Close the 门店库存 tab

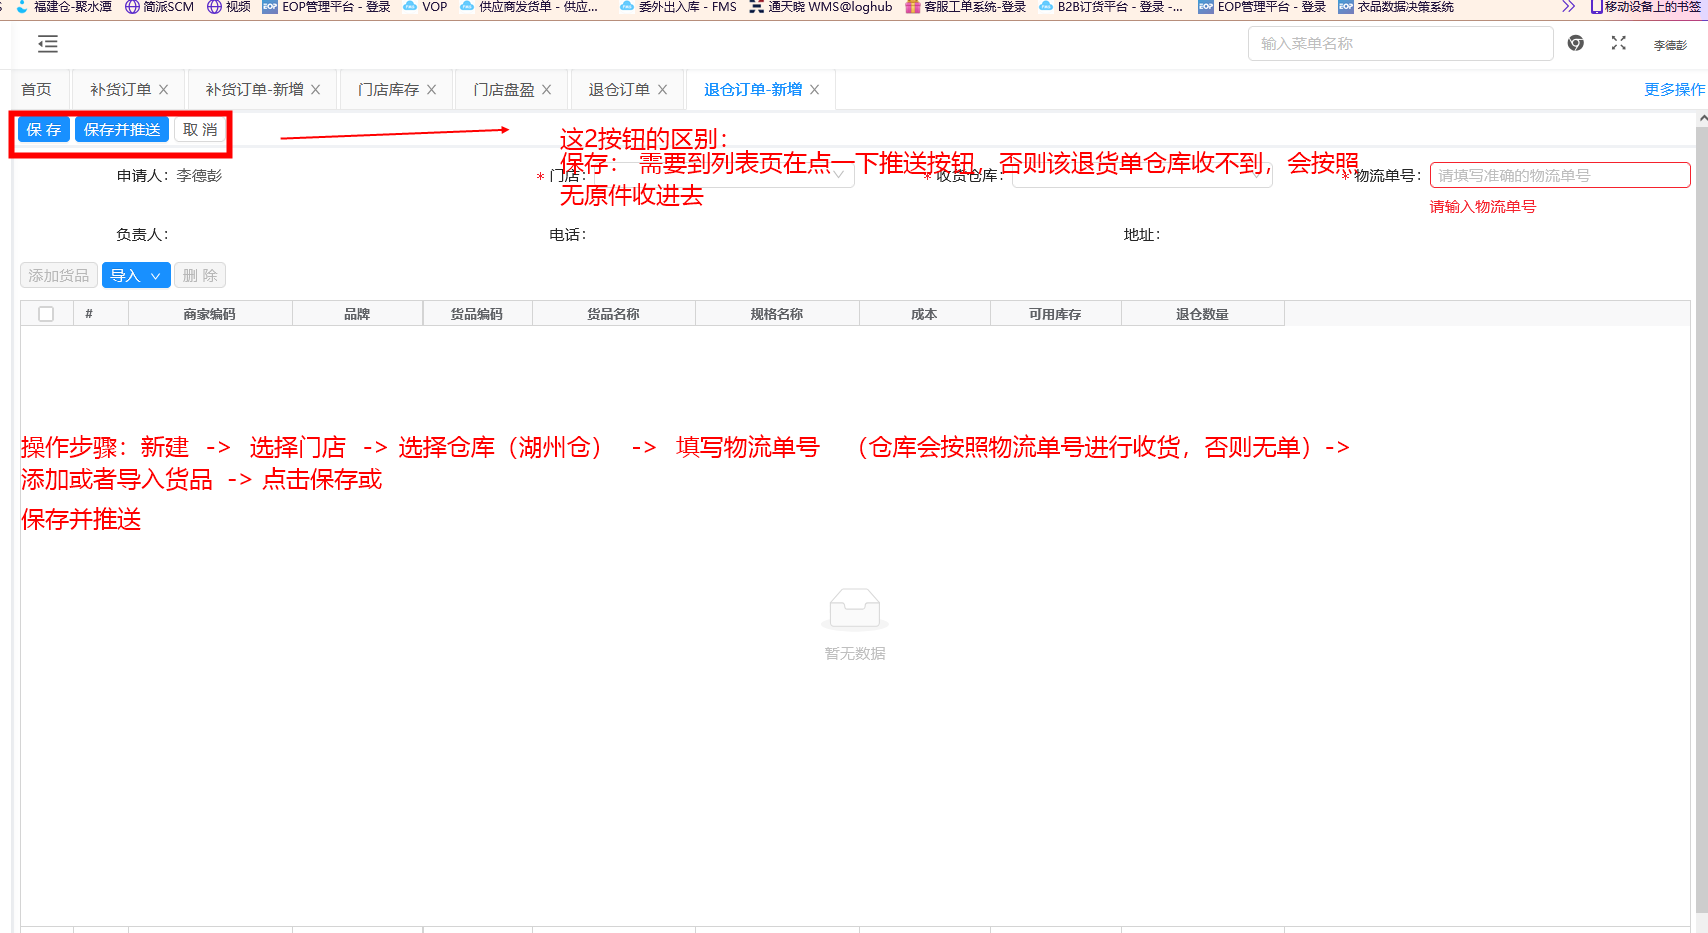click(432, 90)
